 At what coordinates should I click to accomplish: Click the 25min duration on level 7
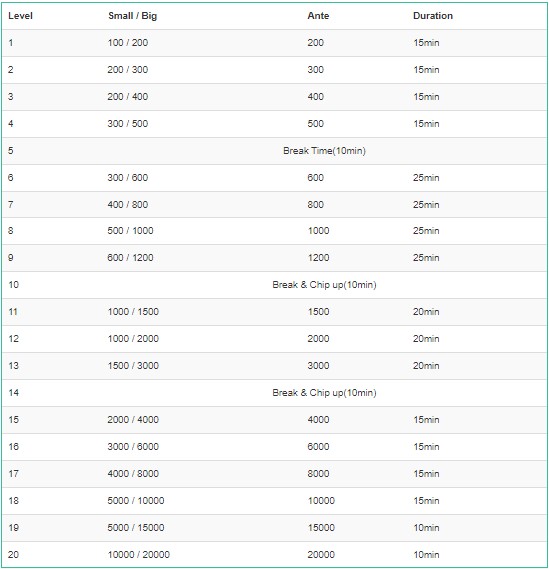pos(426,205)
